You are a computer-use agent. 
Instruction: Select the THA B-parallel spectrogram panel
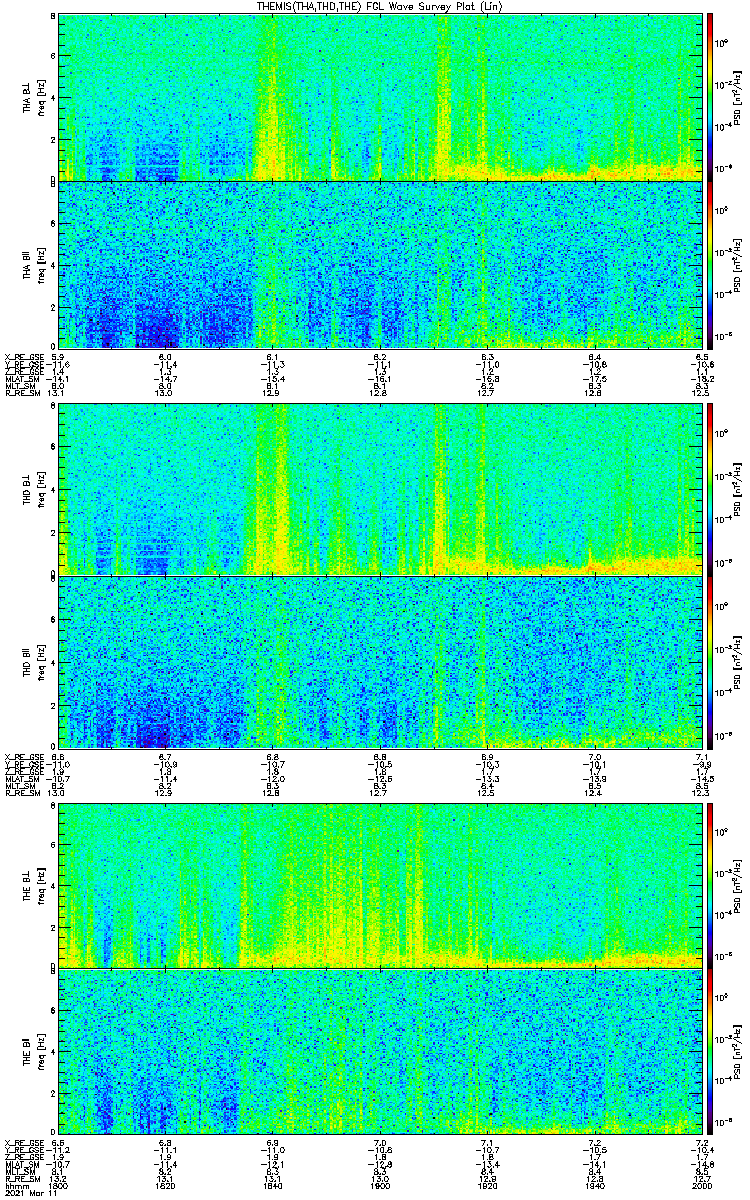point(381,264)
